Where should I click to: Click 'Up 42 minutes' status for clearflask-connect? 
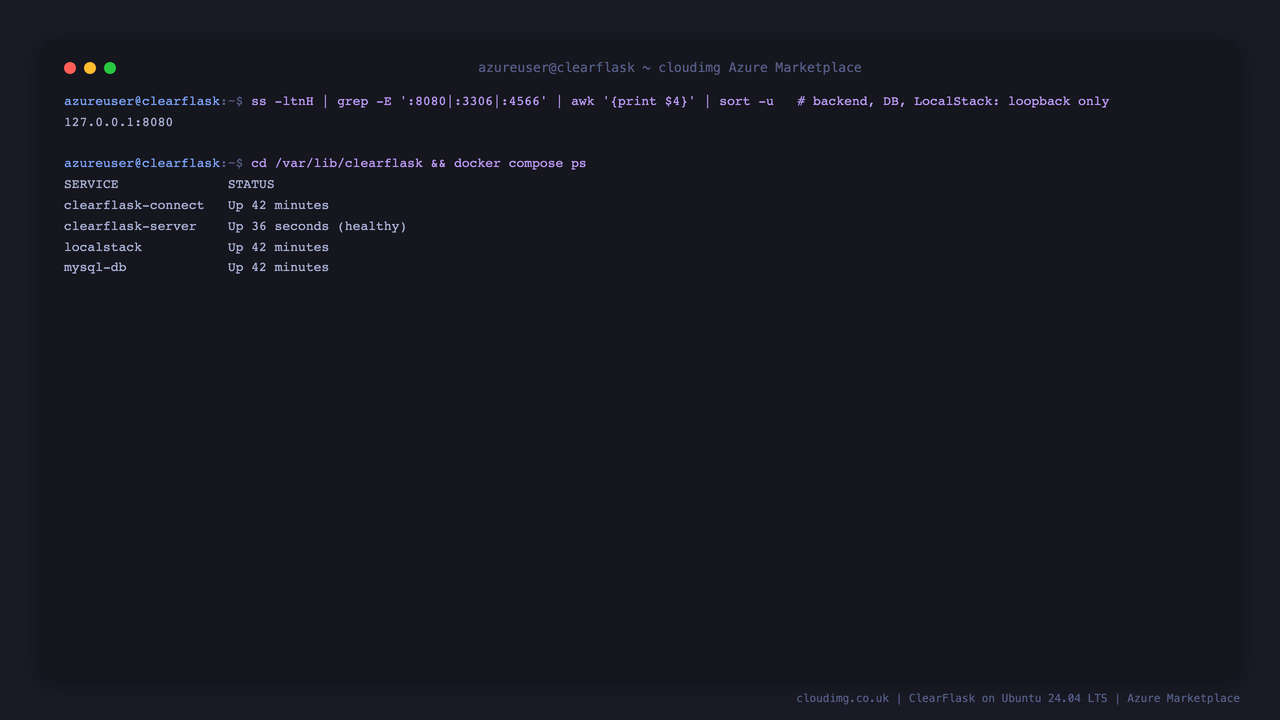pyautogui.click(x=278, y=205)
